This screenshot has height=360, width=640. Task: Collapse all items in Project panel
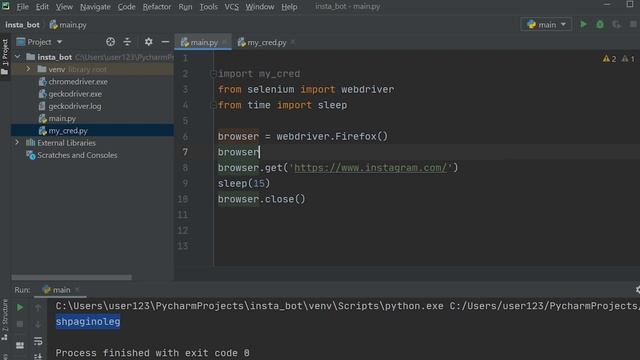[x=127, y=42]
